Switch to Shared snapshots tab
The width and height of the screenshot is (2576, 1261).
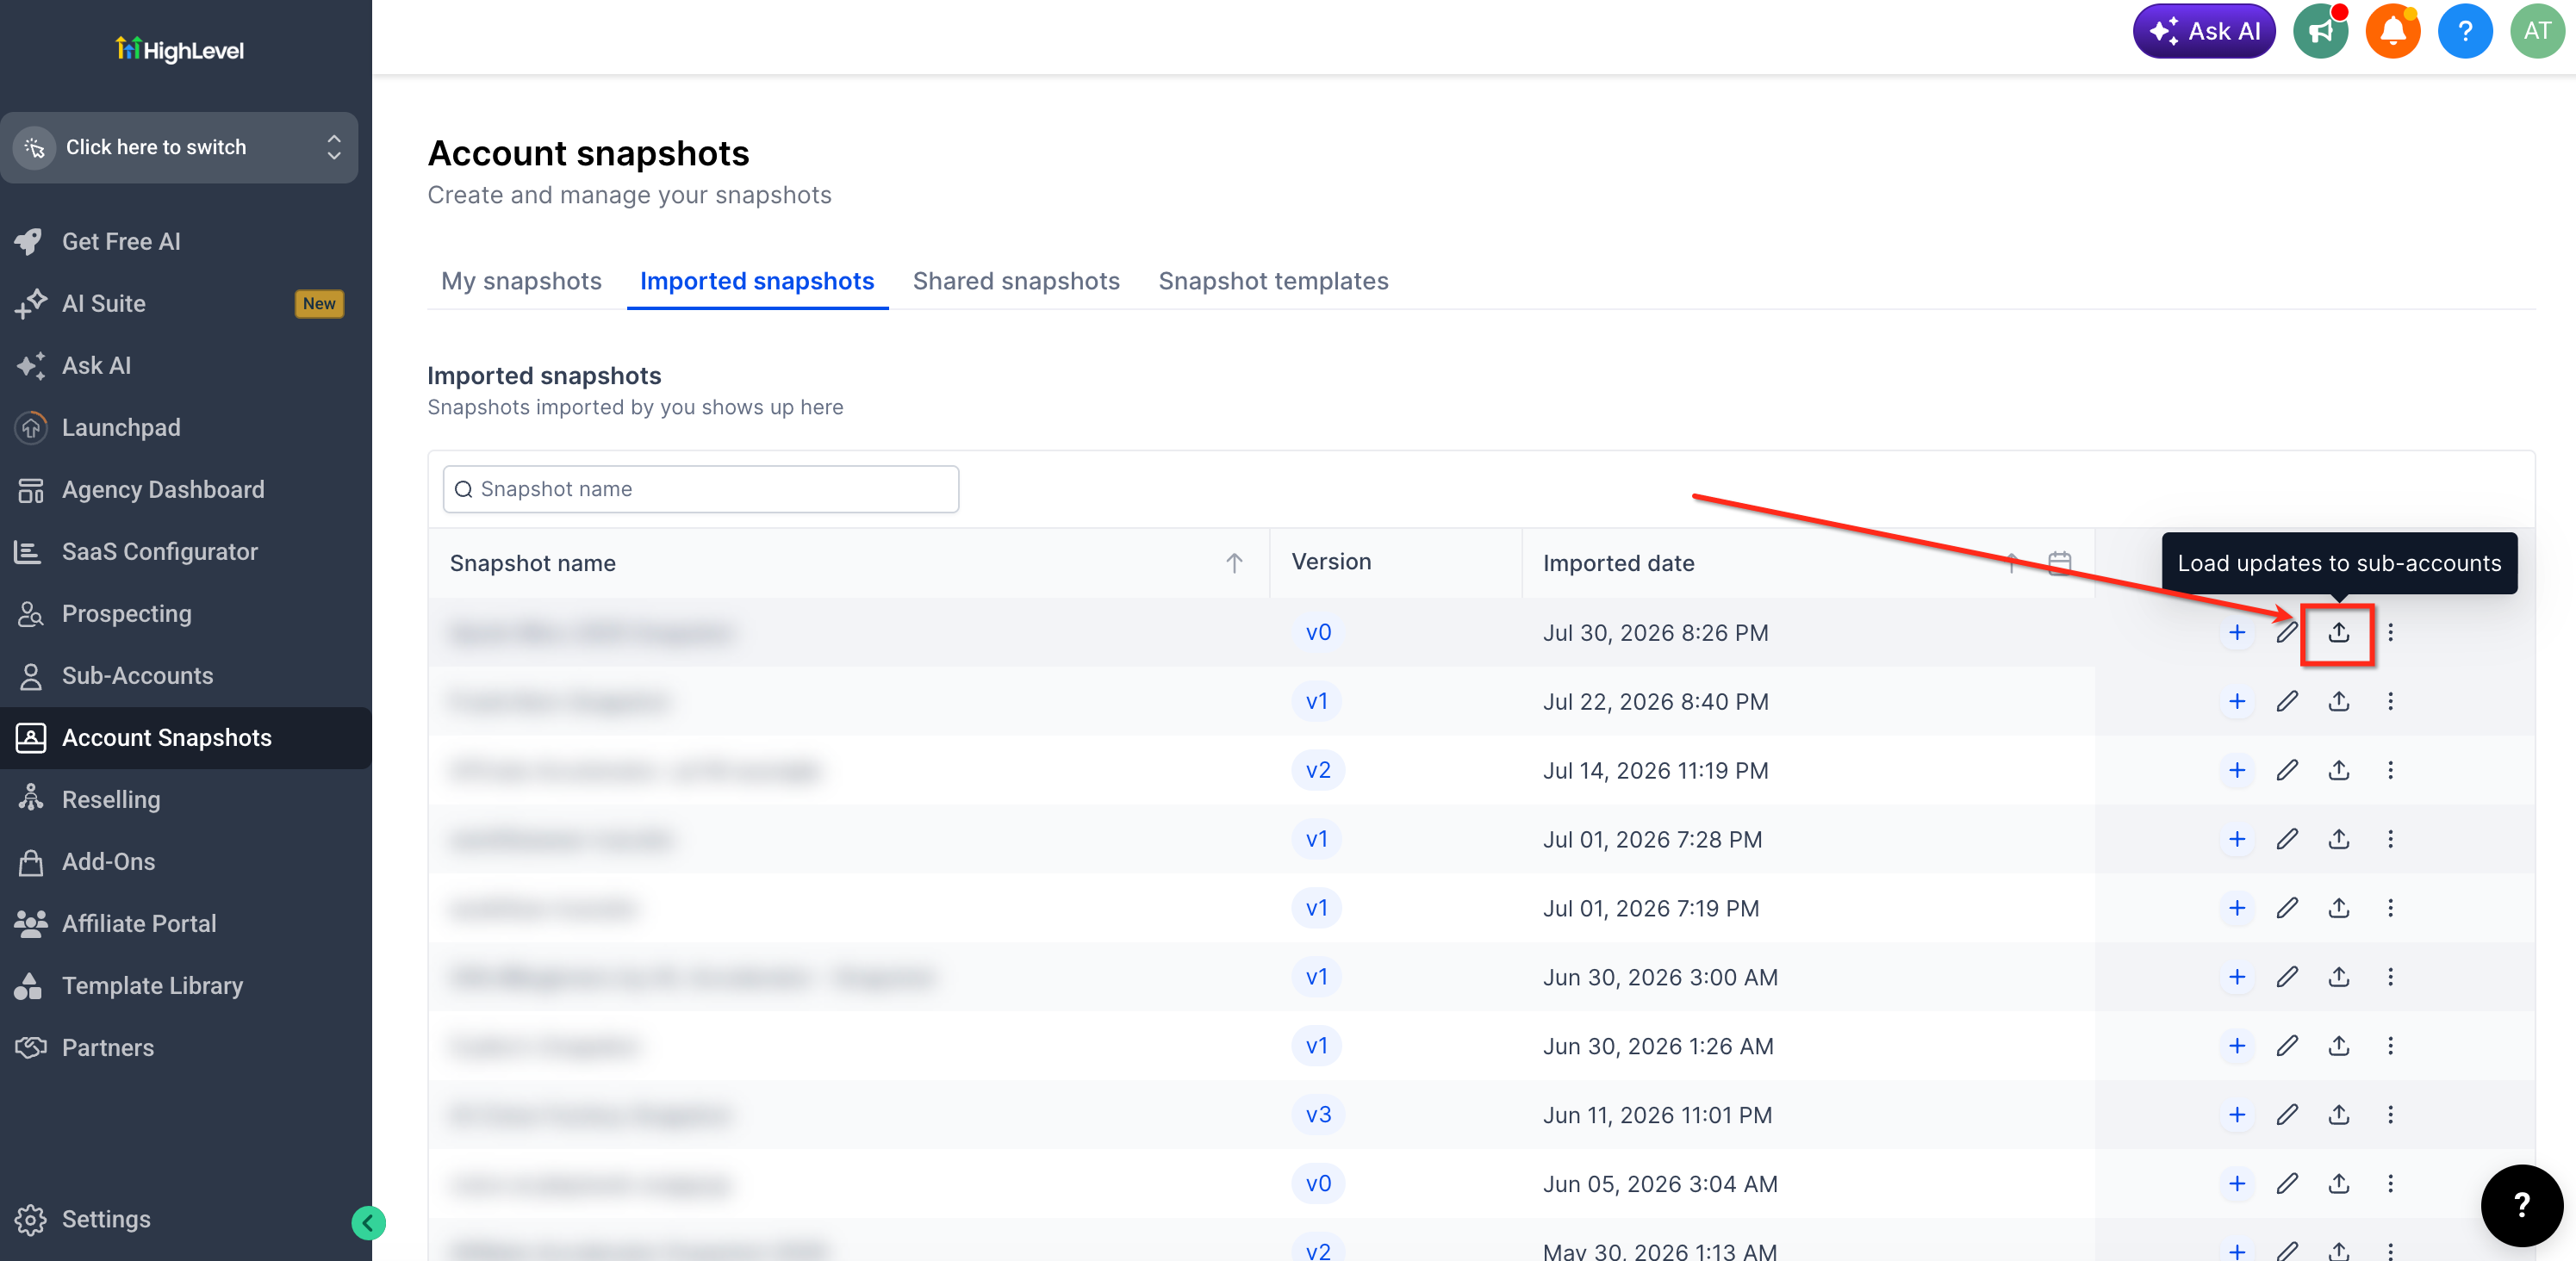[1015, 281]
